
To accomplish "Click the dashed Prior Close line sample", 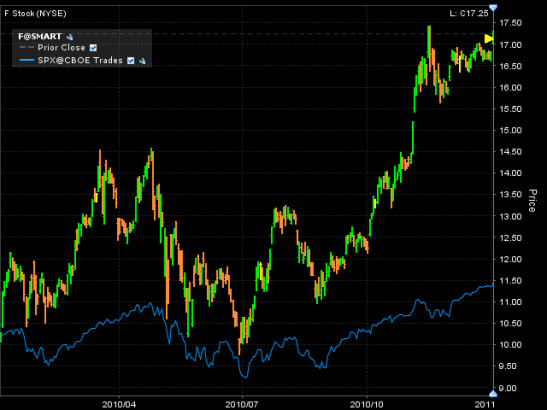I will [27, 47].
